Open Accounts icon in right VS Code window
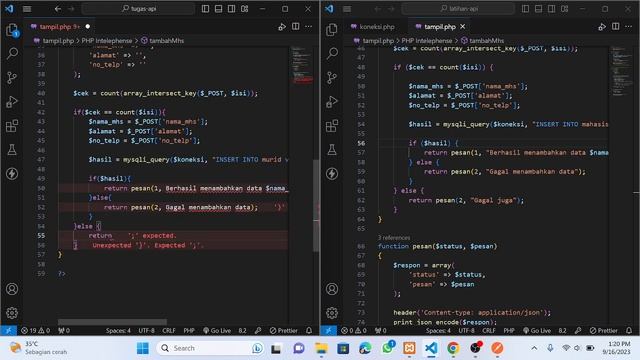 pos(332,289)
